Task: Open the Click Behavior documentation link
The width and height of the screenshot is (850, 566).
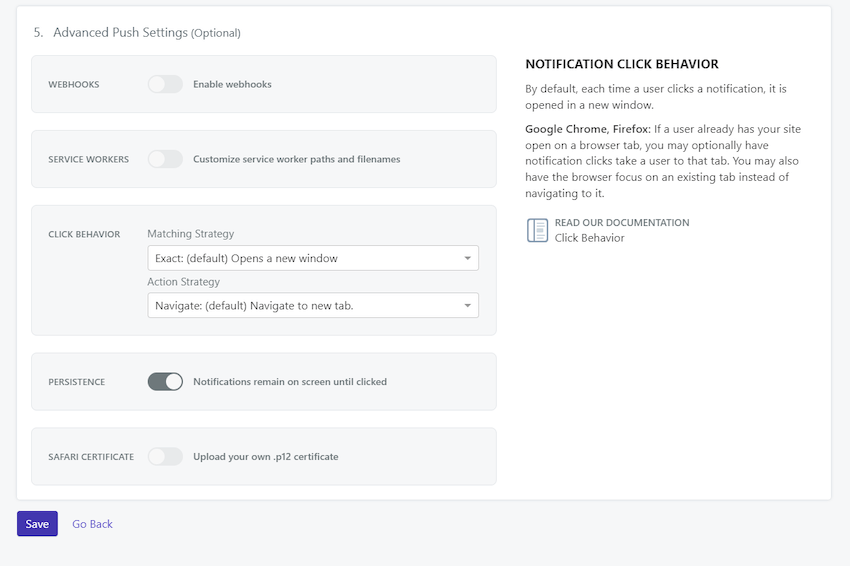Action: (x=589, y=238)
